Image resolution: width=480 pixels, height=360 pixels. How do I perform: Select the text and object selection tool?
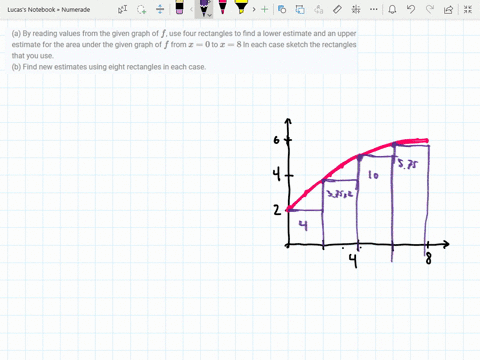pos(122,9)
